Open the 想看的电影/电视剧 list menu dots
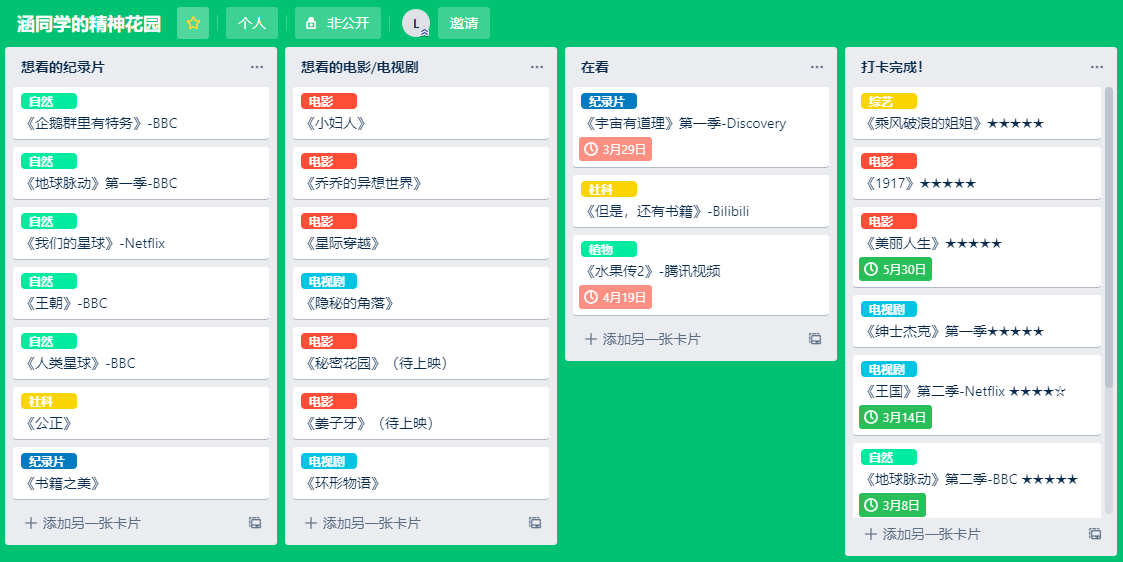1123x562 pixels. (x=537, y=67)
